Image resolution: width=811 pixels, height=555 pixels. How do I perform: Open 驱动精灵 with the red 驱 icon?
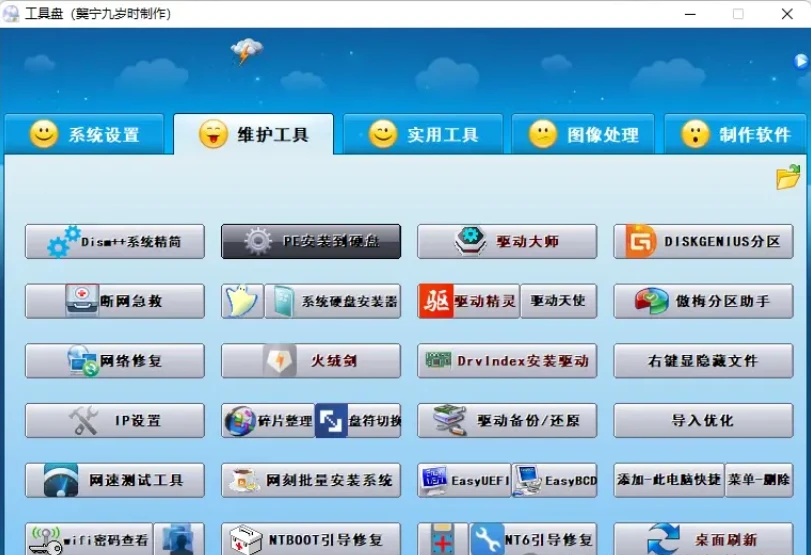coord(469,301)
